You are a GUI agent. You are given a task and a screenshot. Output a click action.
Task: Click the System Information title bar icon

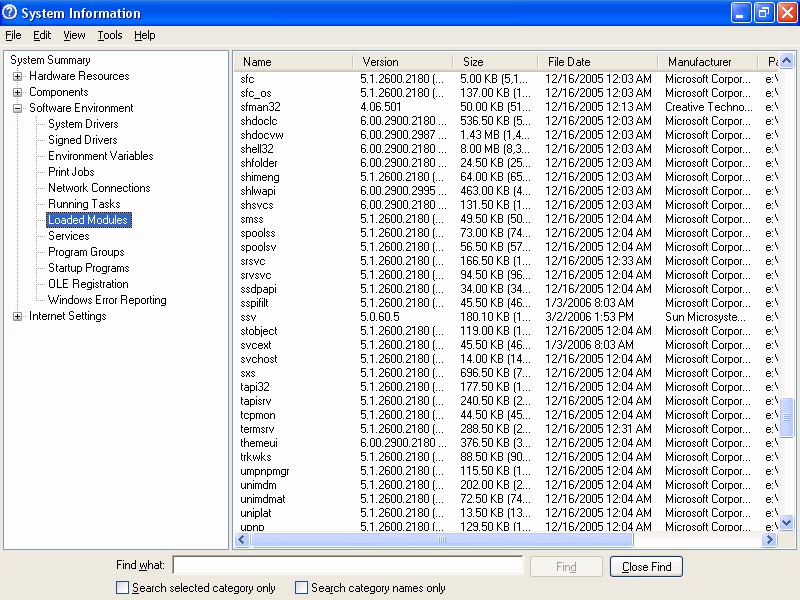pos(10,13)
